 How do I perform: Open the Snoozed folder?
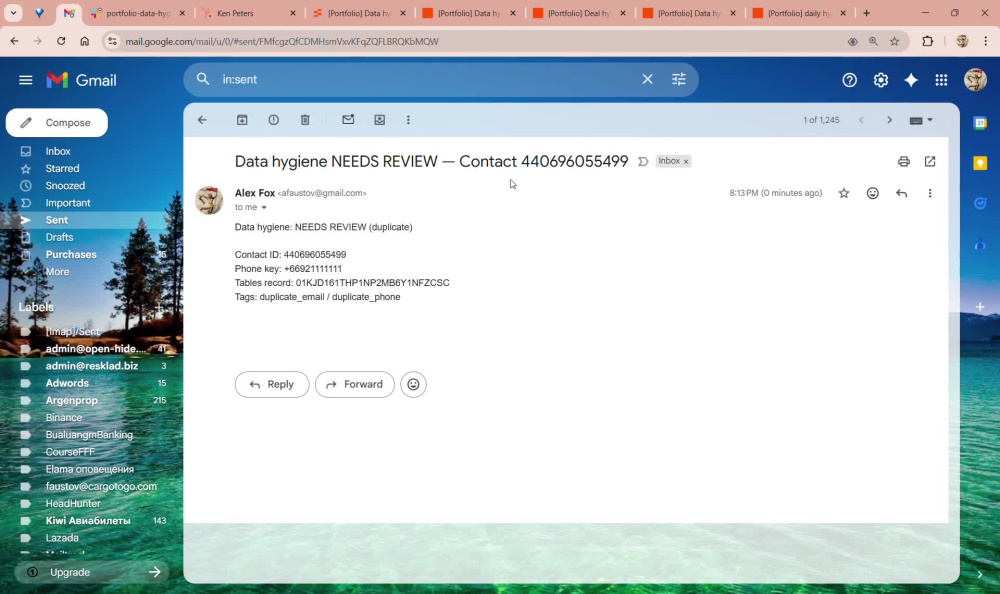[x=64, y=186]
